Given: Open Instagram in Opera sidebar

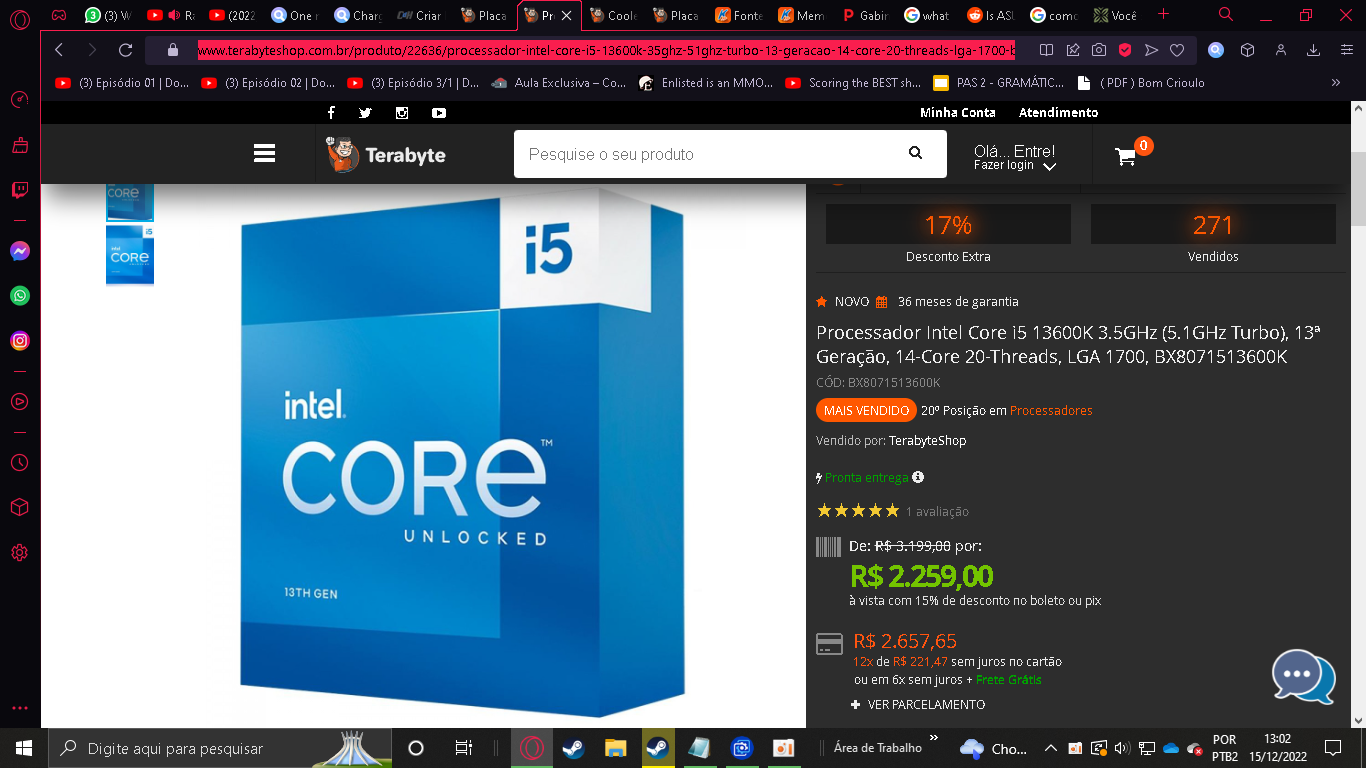Looking at the screenshot, I should pos(20,341).
